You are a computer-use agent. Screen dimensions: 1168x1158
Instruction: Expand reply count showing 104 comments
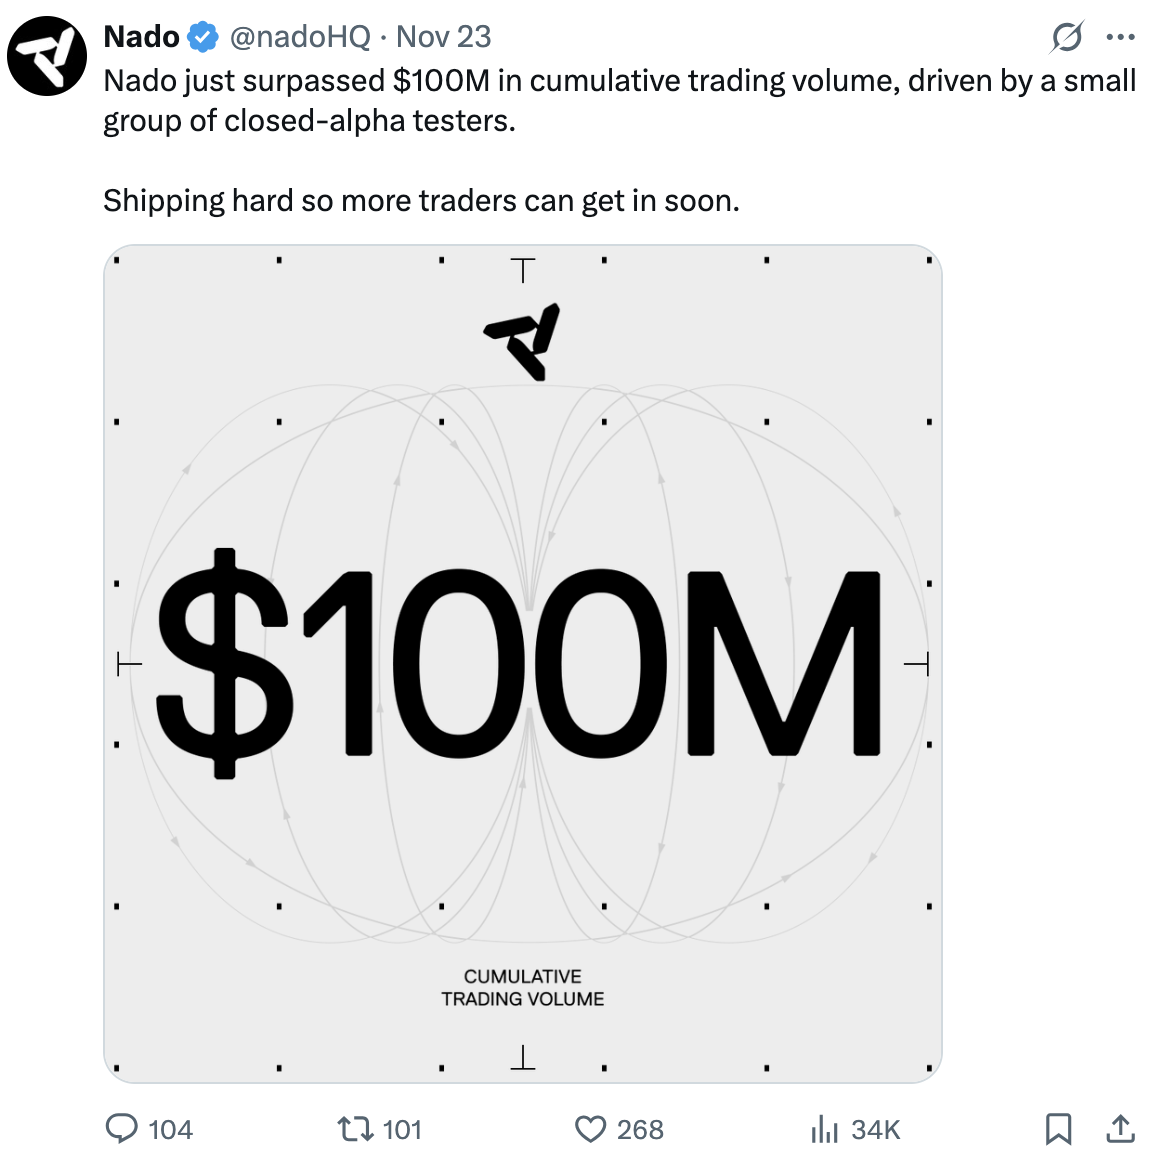point(168,1129)
